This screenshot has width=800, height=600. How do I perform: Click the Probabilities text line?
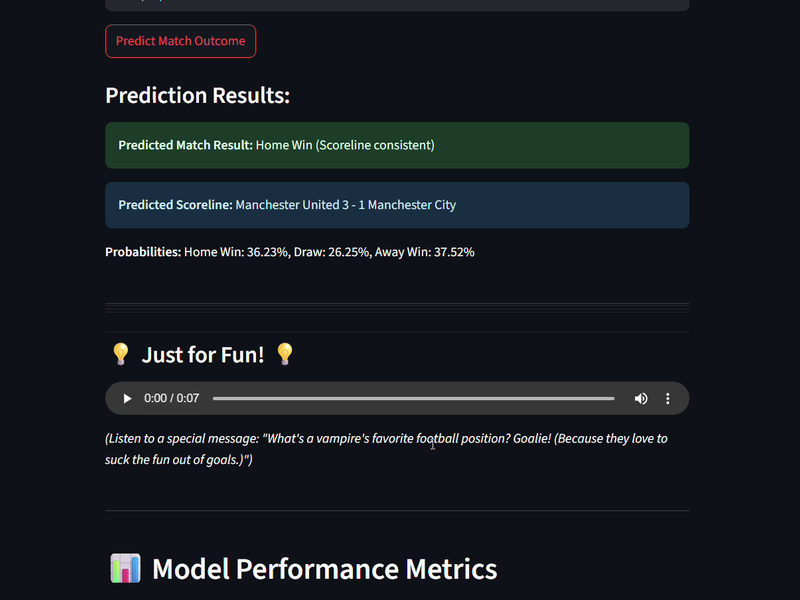[290, 252]
